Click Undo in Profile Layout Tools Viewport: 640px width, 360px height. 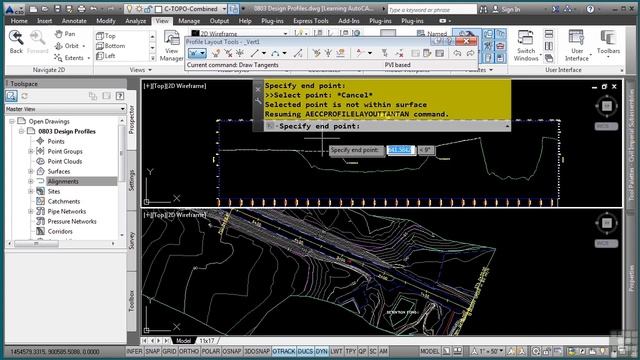458,53
